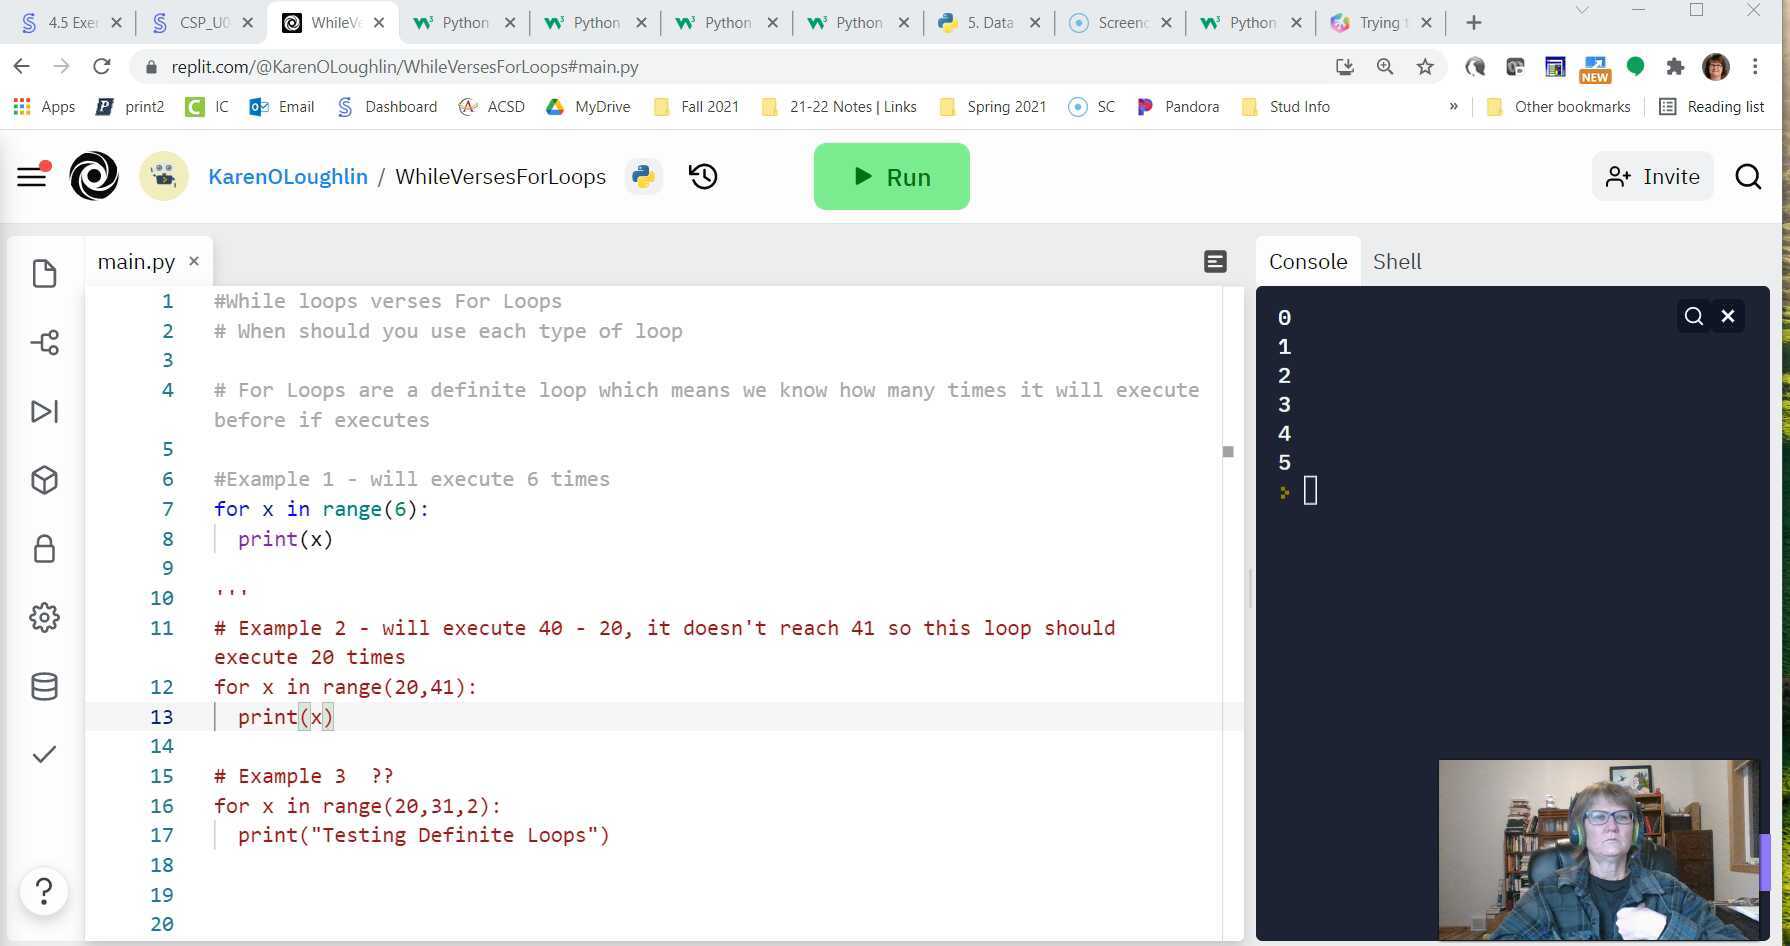Click the Run button

891,177
